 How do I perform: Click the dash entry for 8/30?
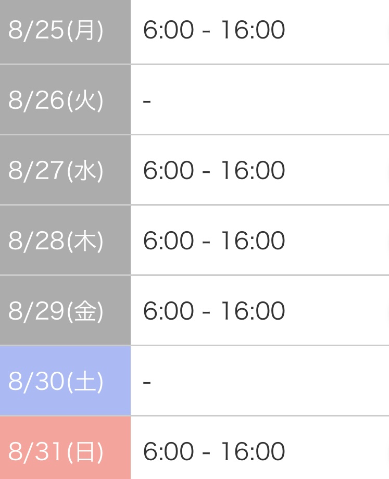pos(147,382)
